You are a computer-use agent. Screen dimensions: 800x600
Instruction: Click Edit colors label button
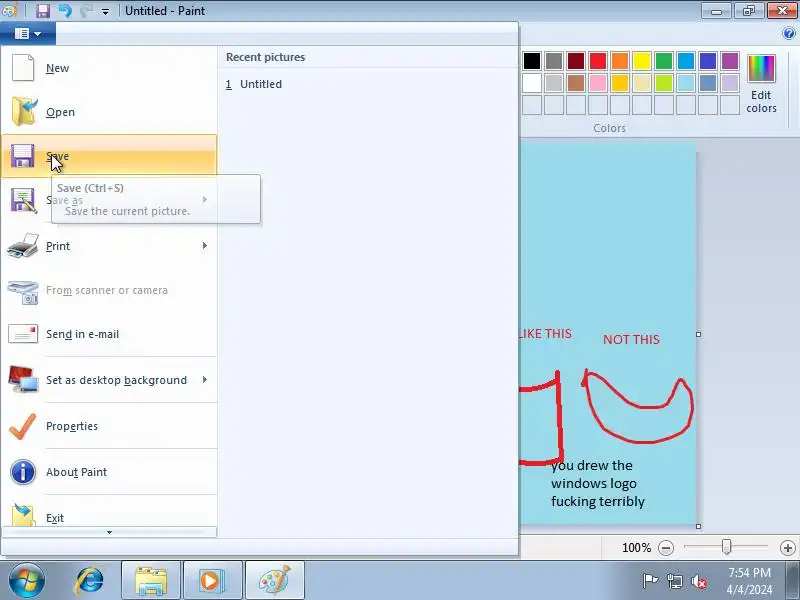(x=761, y=102)
